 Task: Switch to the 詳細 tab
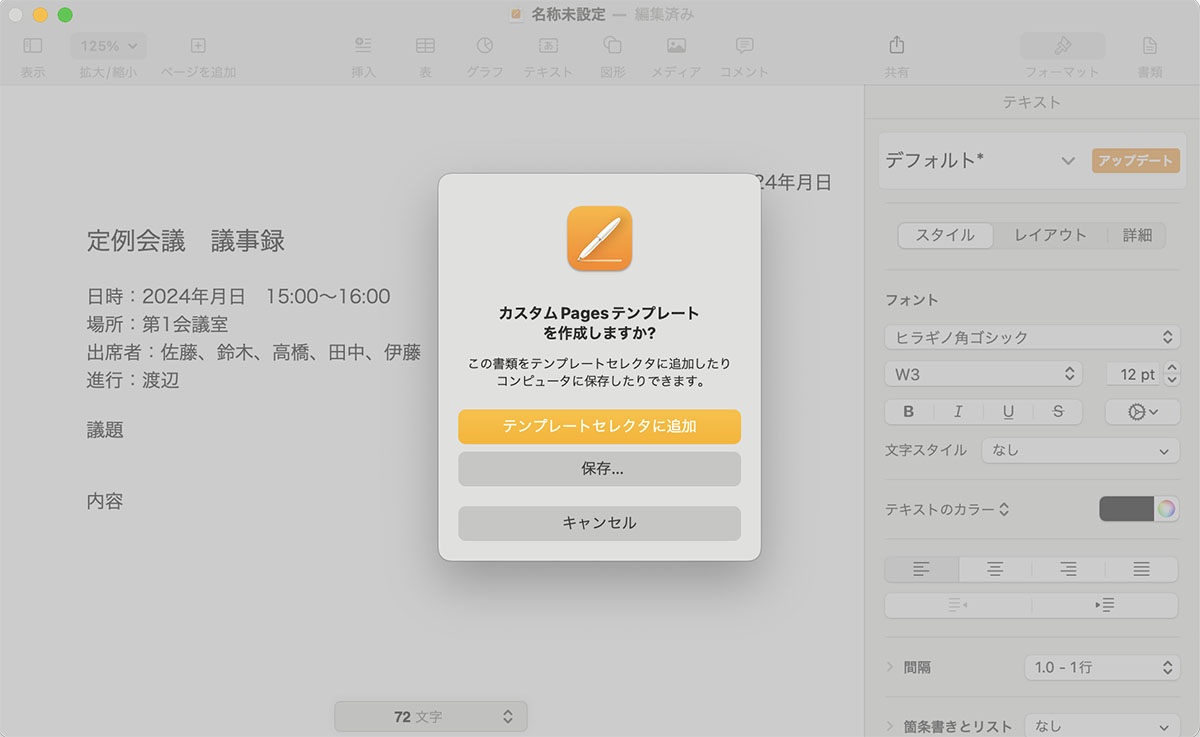(1137, 235)
